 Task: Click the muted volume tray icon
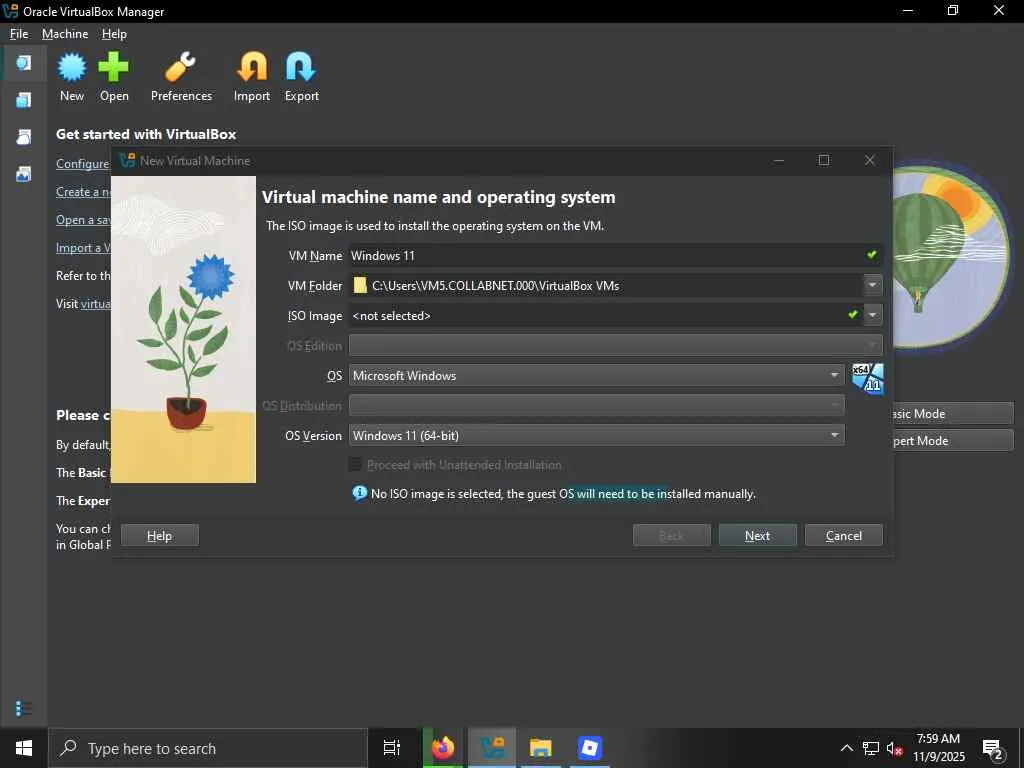(894, 748)
